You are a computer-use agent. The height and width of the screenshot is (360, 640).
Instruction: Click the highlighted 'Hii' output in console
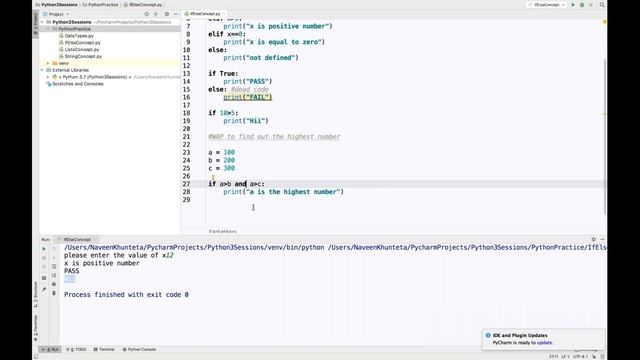pyautogui.click(x=69, y=279)
